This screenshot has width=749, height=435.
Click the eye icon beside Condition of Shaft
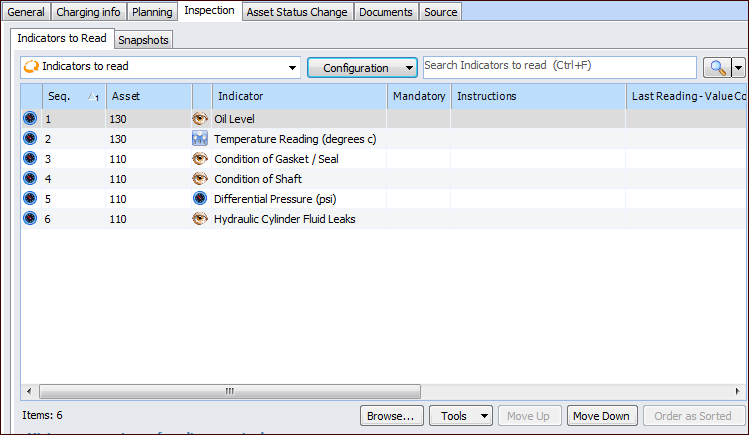200,179
